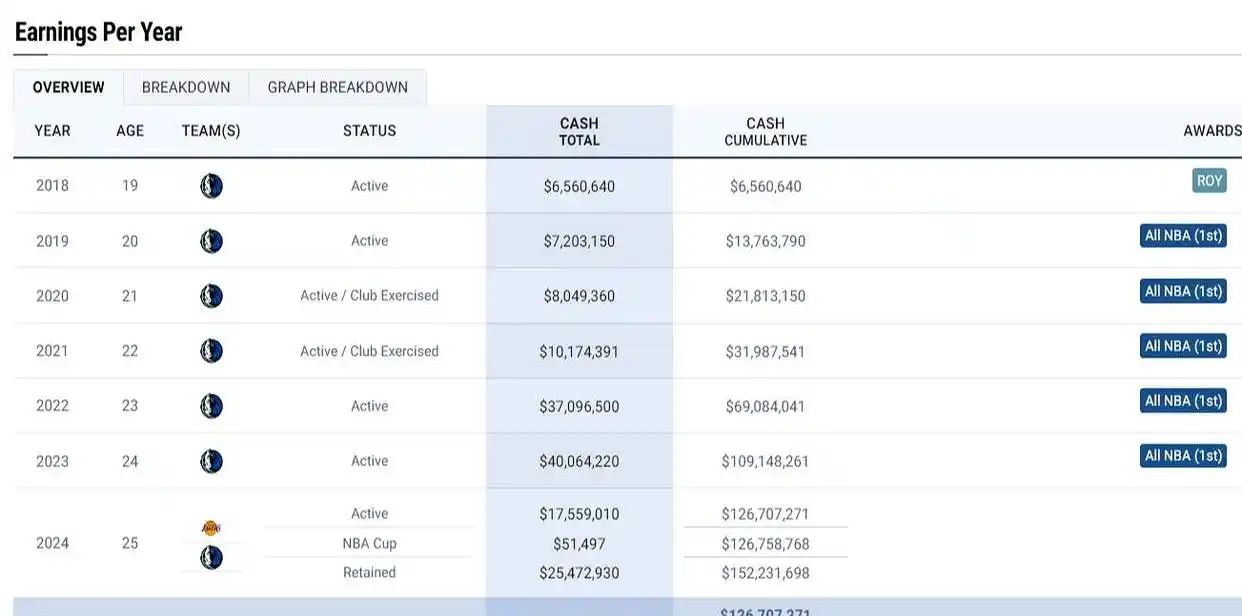
Task: Click the 2023 All NBA (1st) badge
Action: click(1183, 456)
